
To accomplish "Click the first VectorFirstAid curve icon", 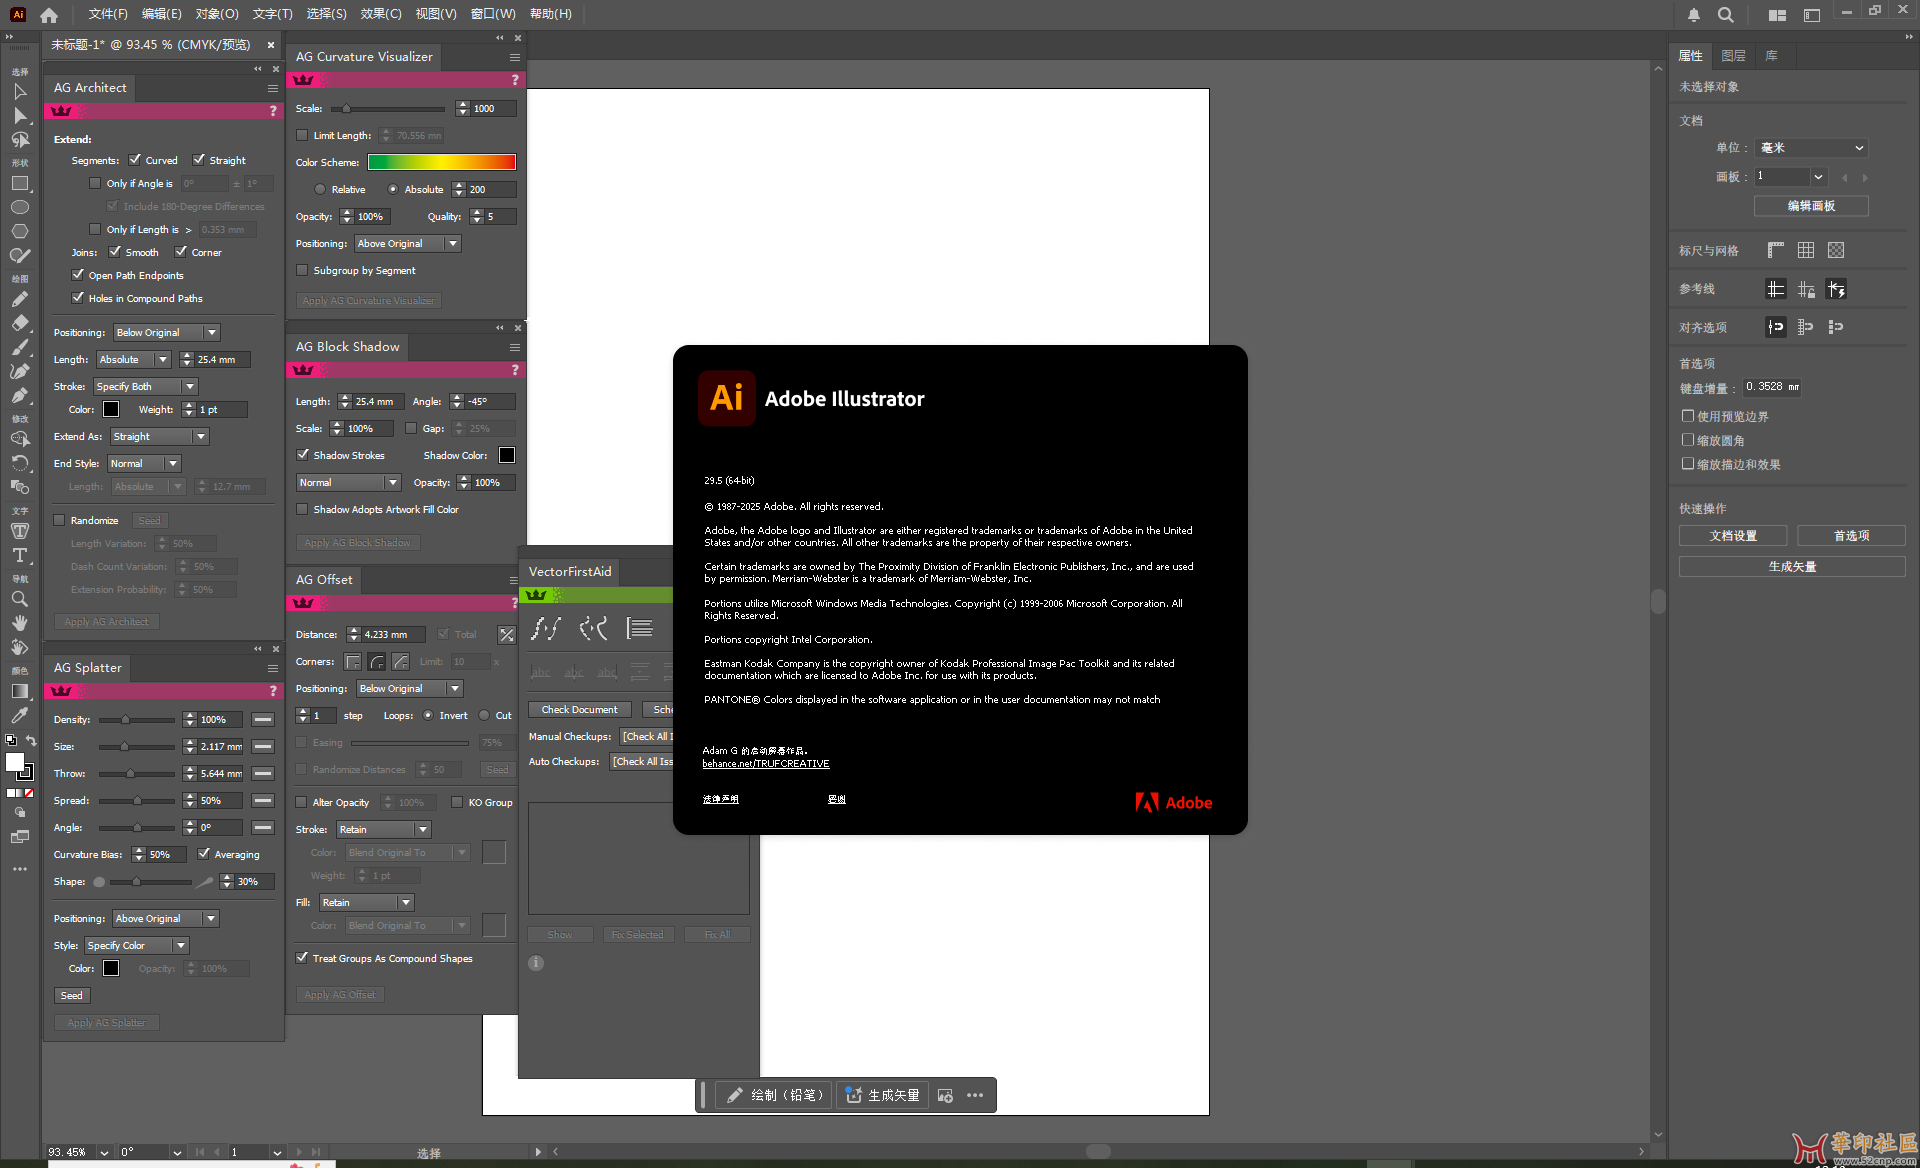I will (545, 628).
